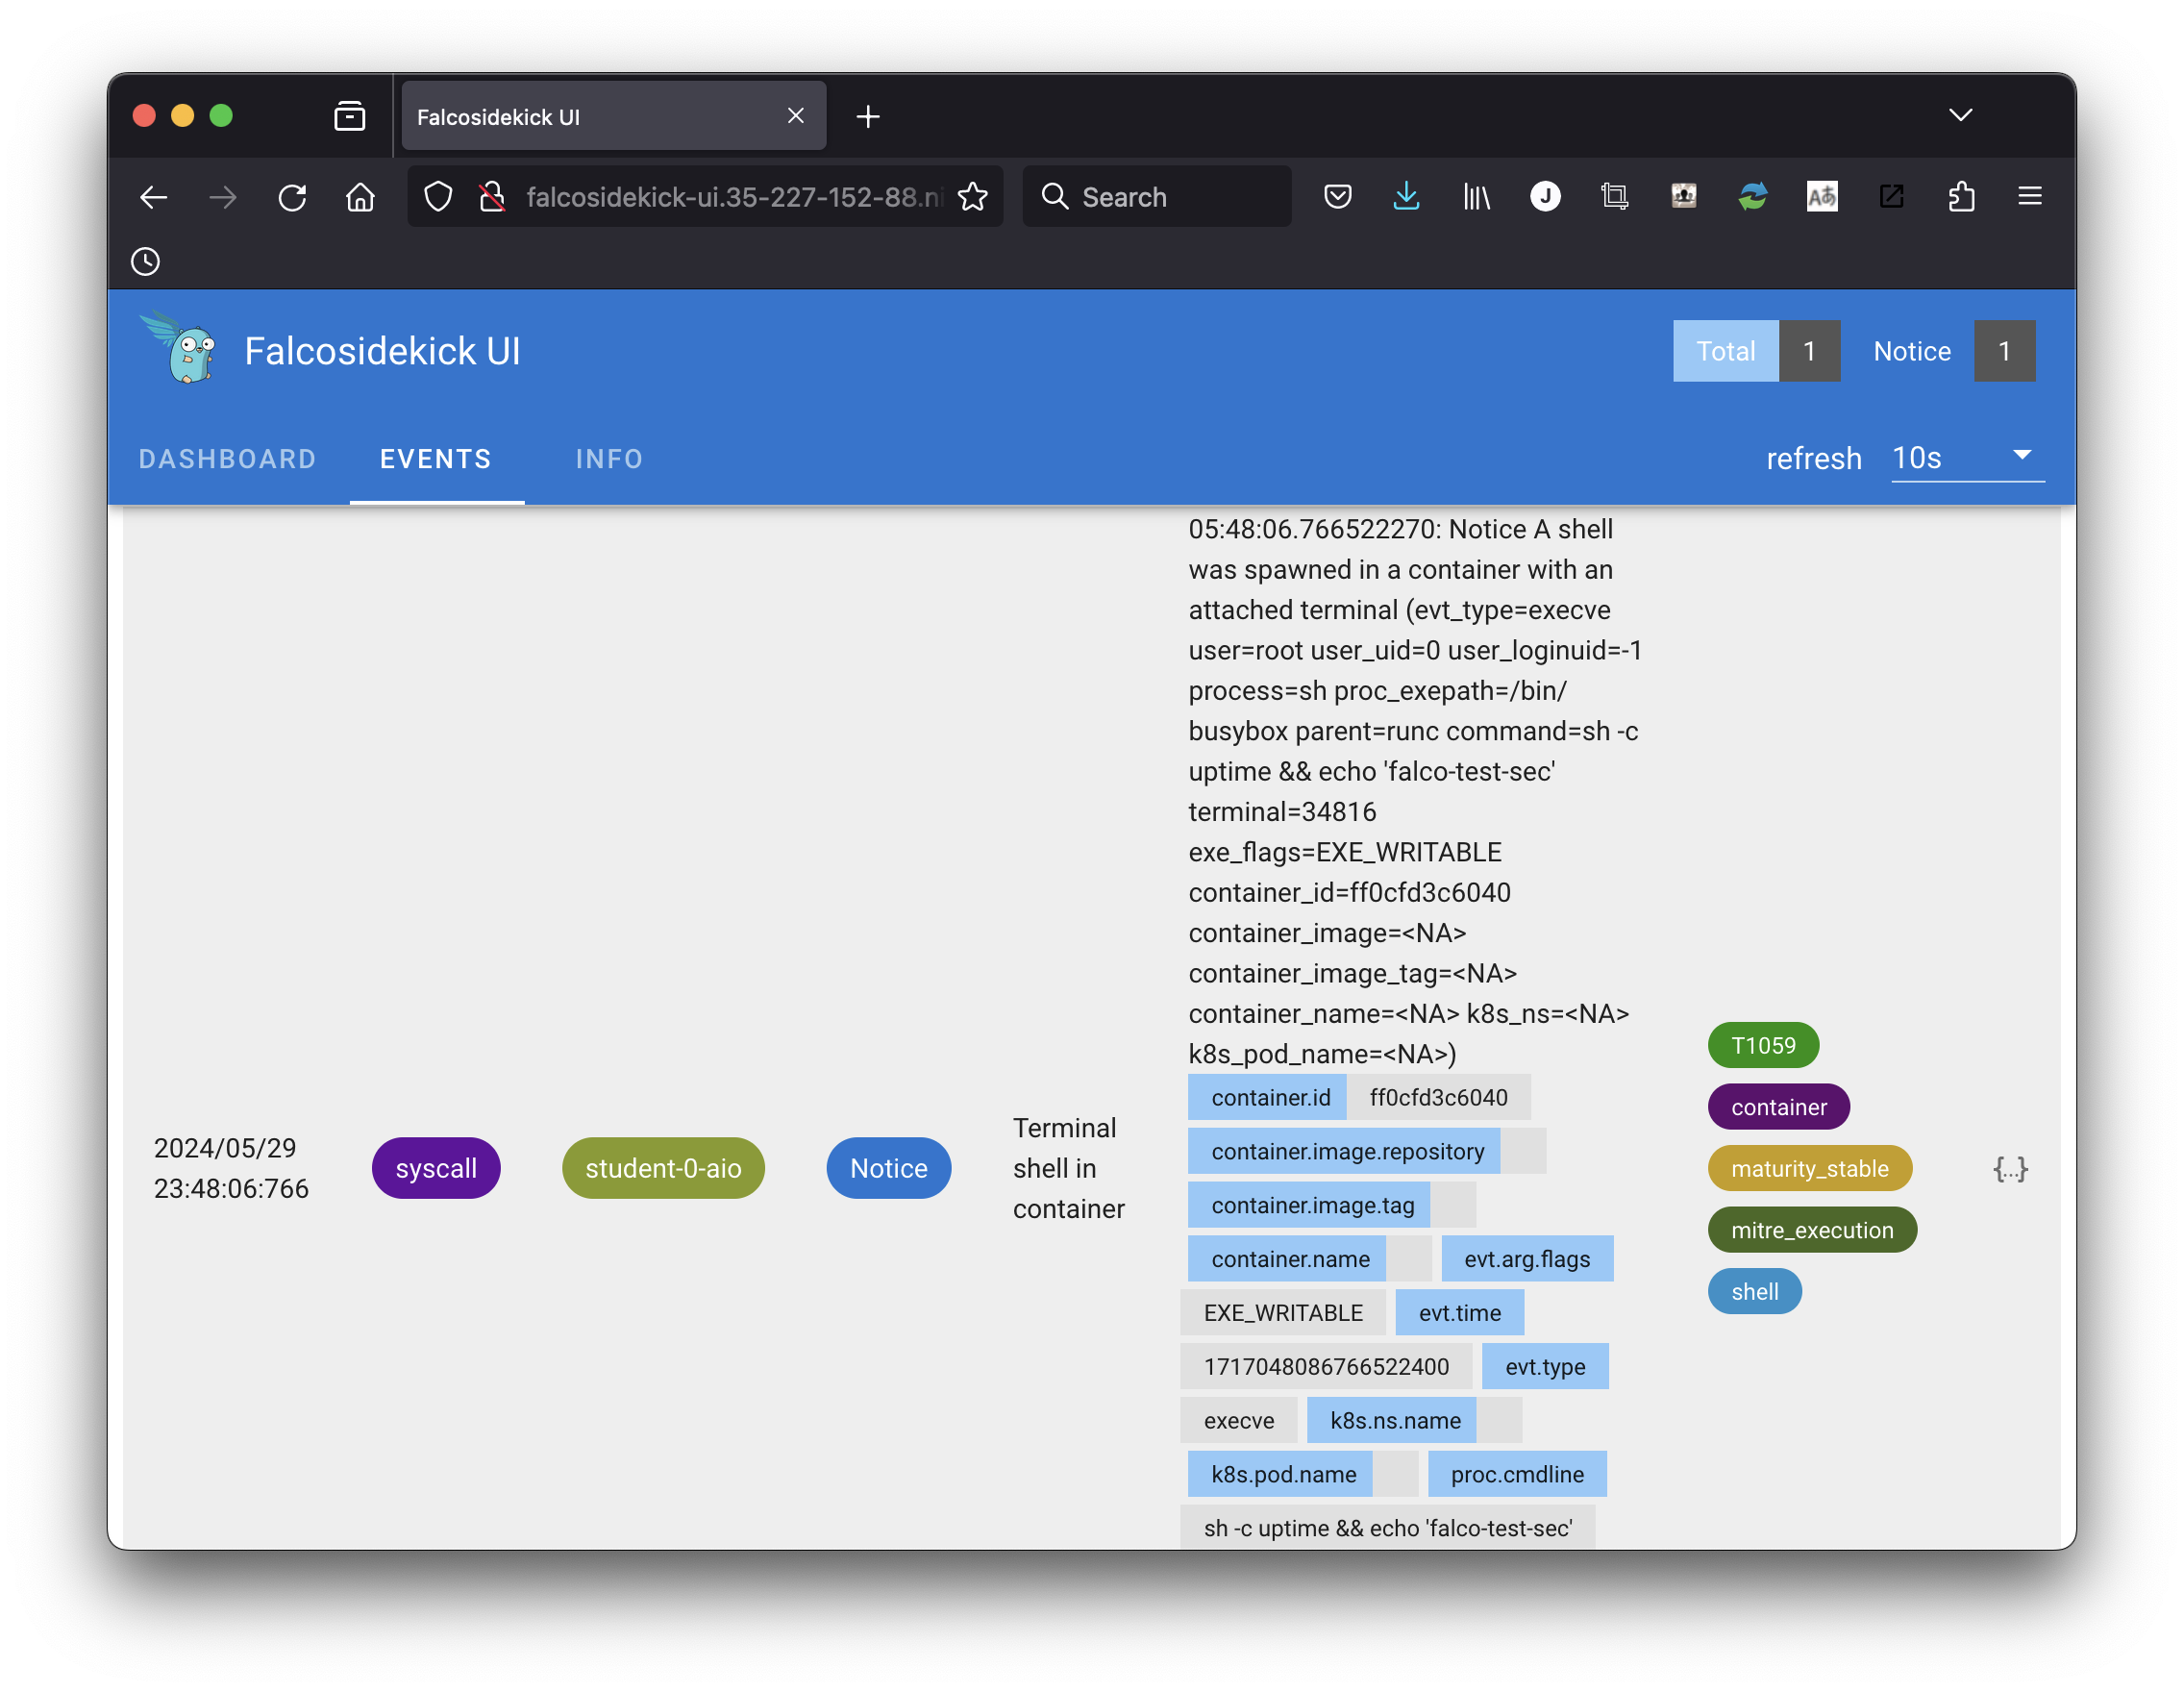Click the open-in-external-window extension icon
2184x1692 pixels.
coord(1891,197)
